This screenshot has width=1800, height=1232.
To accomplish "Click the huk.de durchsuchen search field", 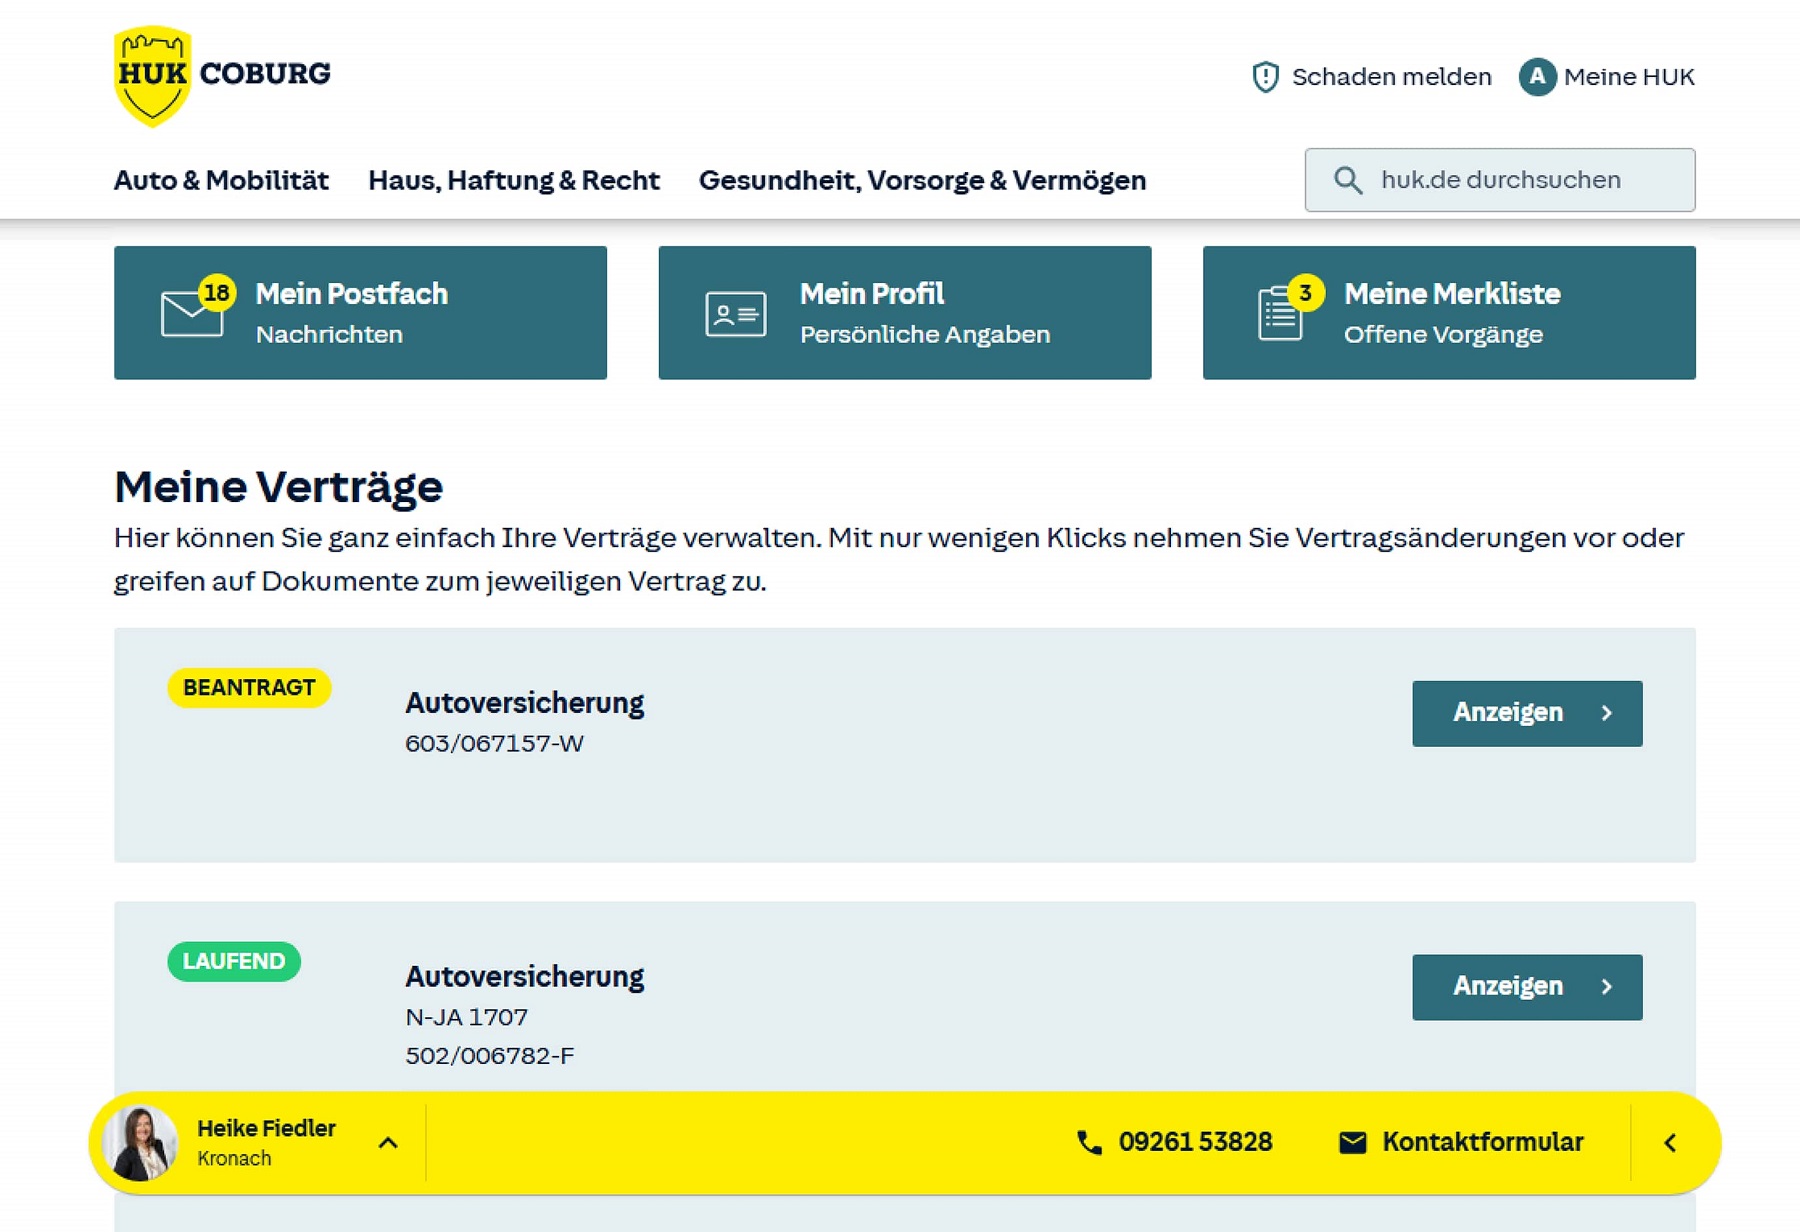I will pos(1500,180).
